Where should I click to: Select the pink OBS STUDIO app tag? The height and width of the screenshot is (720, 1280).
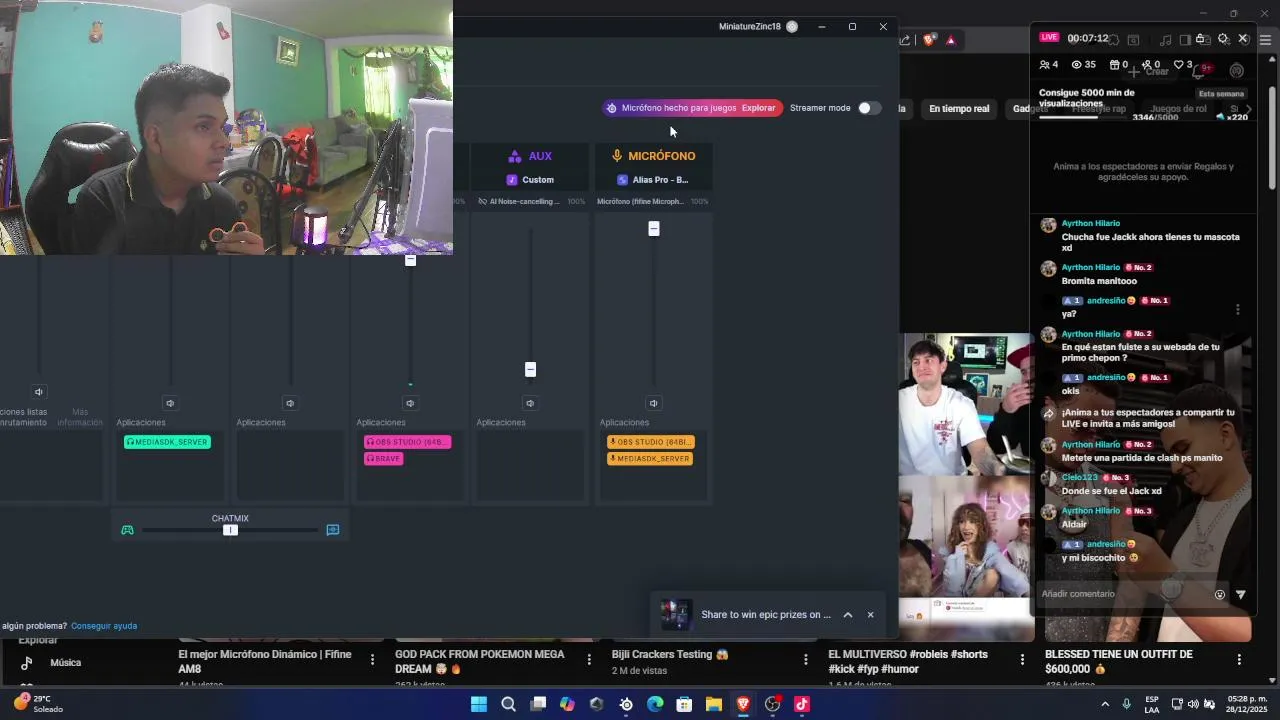click(407, 442)
